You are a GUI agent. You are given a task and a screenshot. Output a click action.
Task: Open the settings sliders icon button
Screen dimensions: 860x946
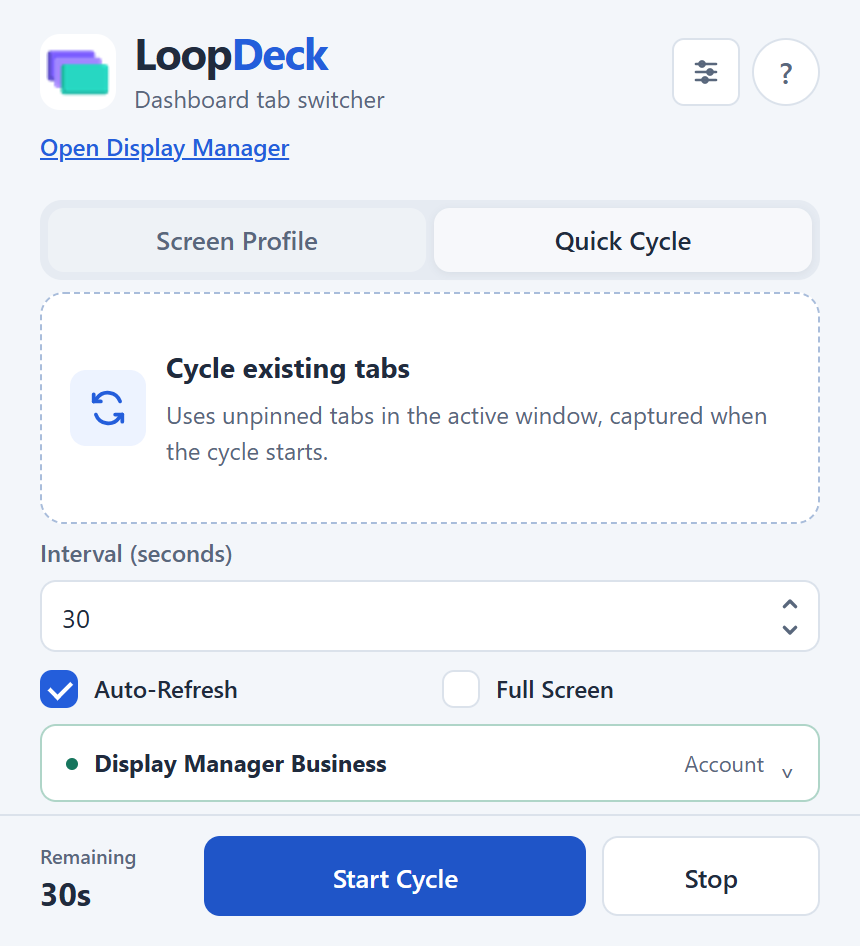tap(706, 72)
